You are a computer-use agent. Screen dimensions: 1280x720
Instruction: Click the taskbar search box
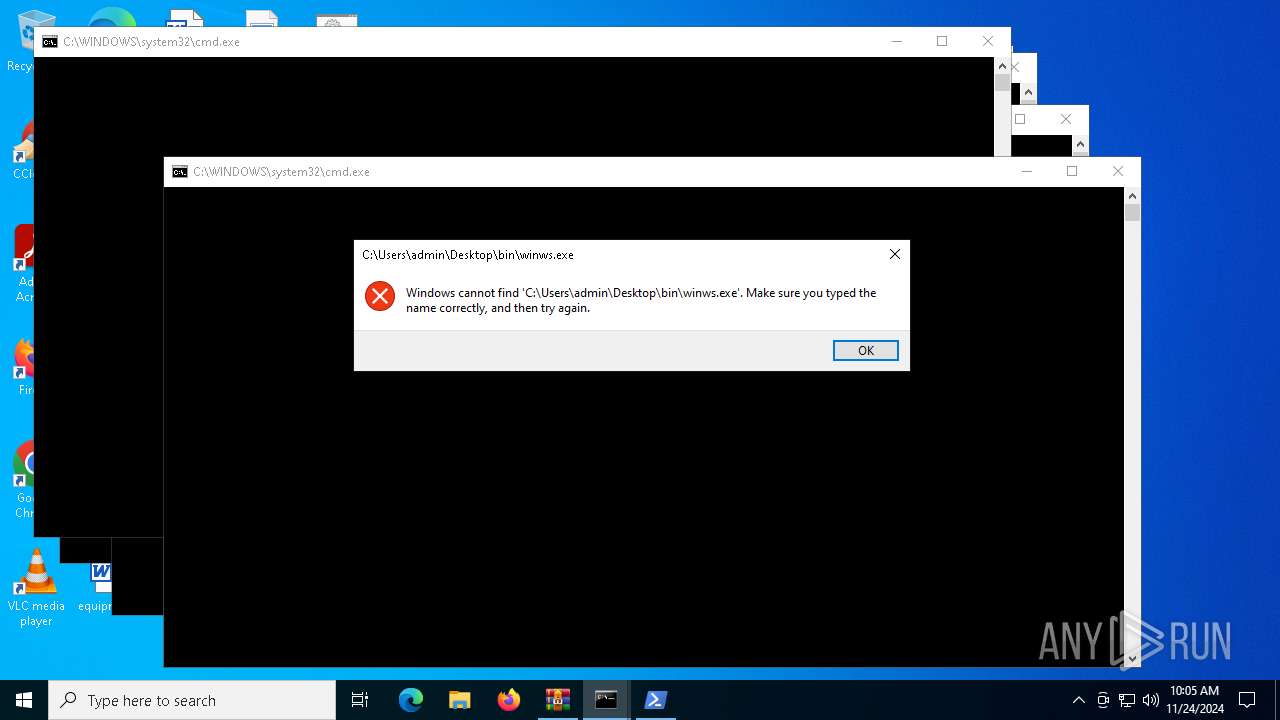[x=192, y=700]
